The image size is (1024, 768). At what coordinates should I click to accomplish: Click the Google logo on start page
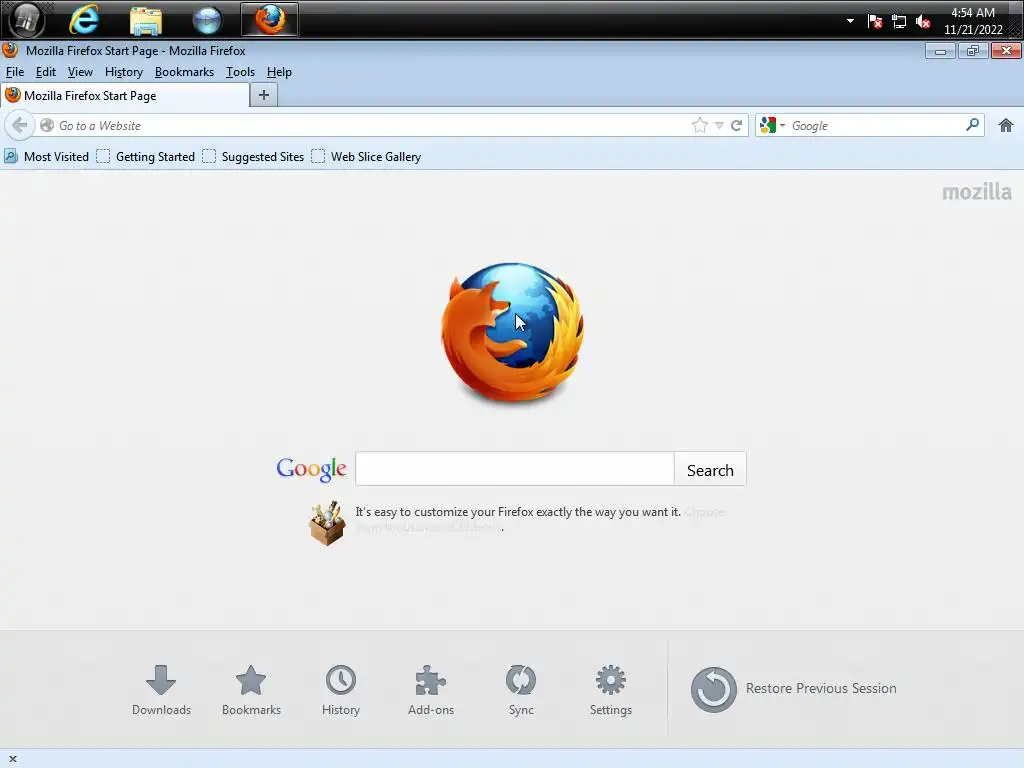click(312, 469)
